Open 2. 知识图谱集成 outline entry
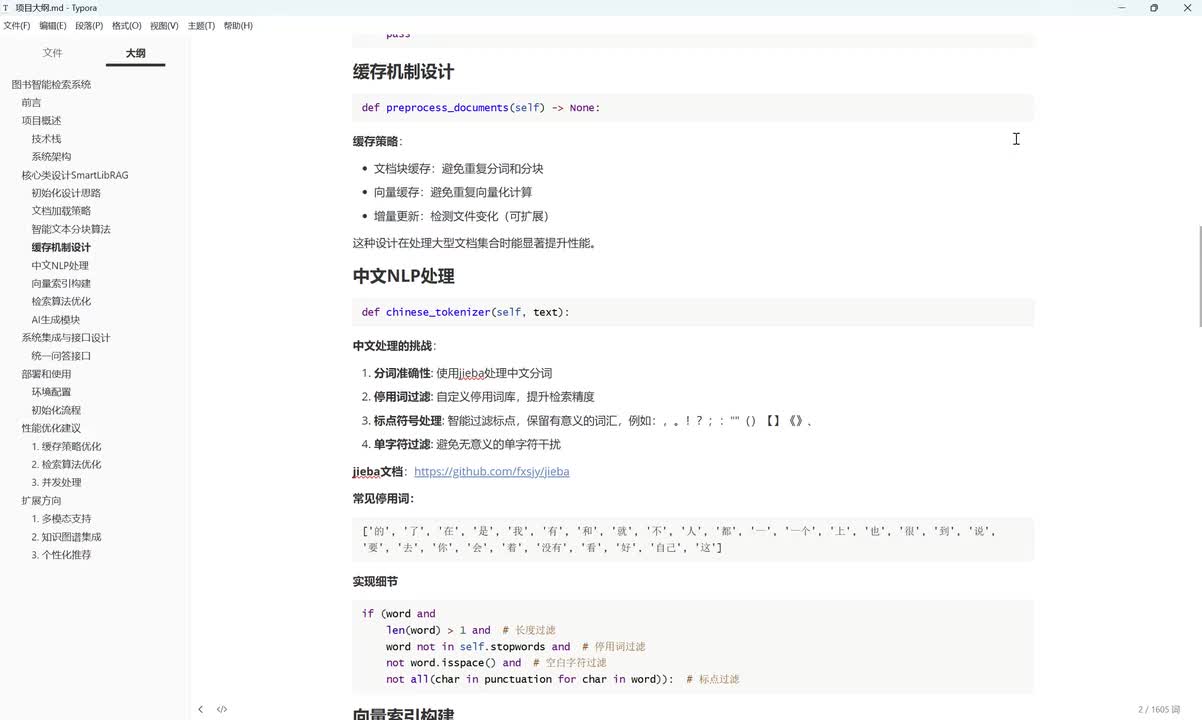The height and width of the screenshot is (720, 1202). [66, 536]
